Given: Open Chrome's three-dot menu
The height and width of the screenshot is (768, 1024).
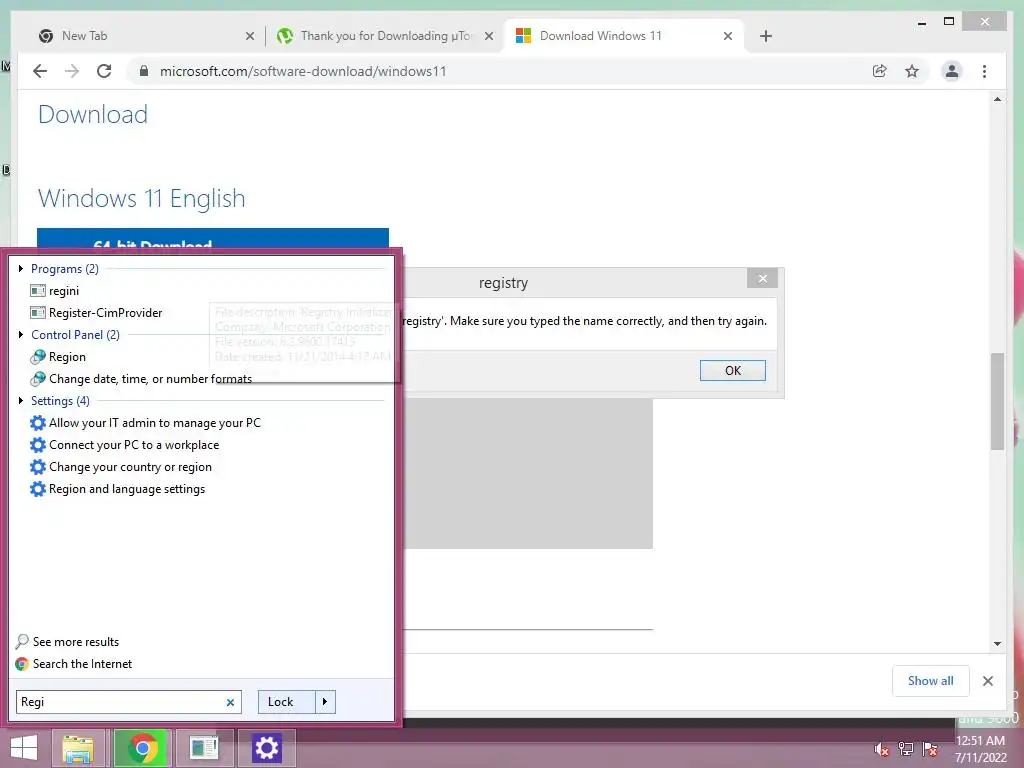Looking at the screenshot, I should 984,71.
